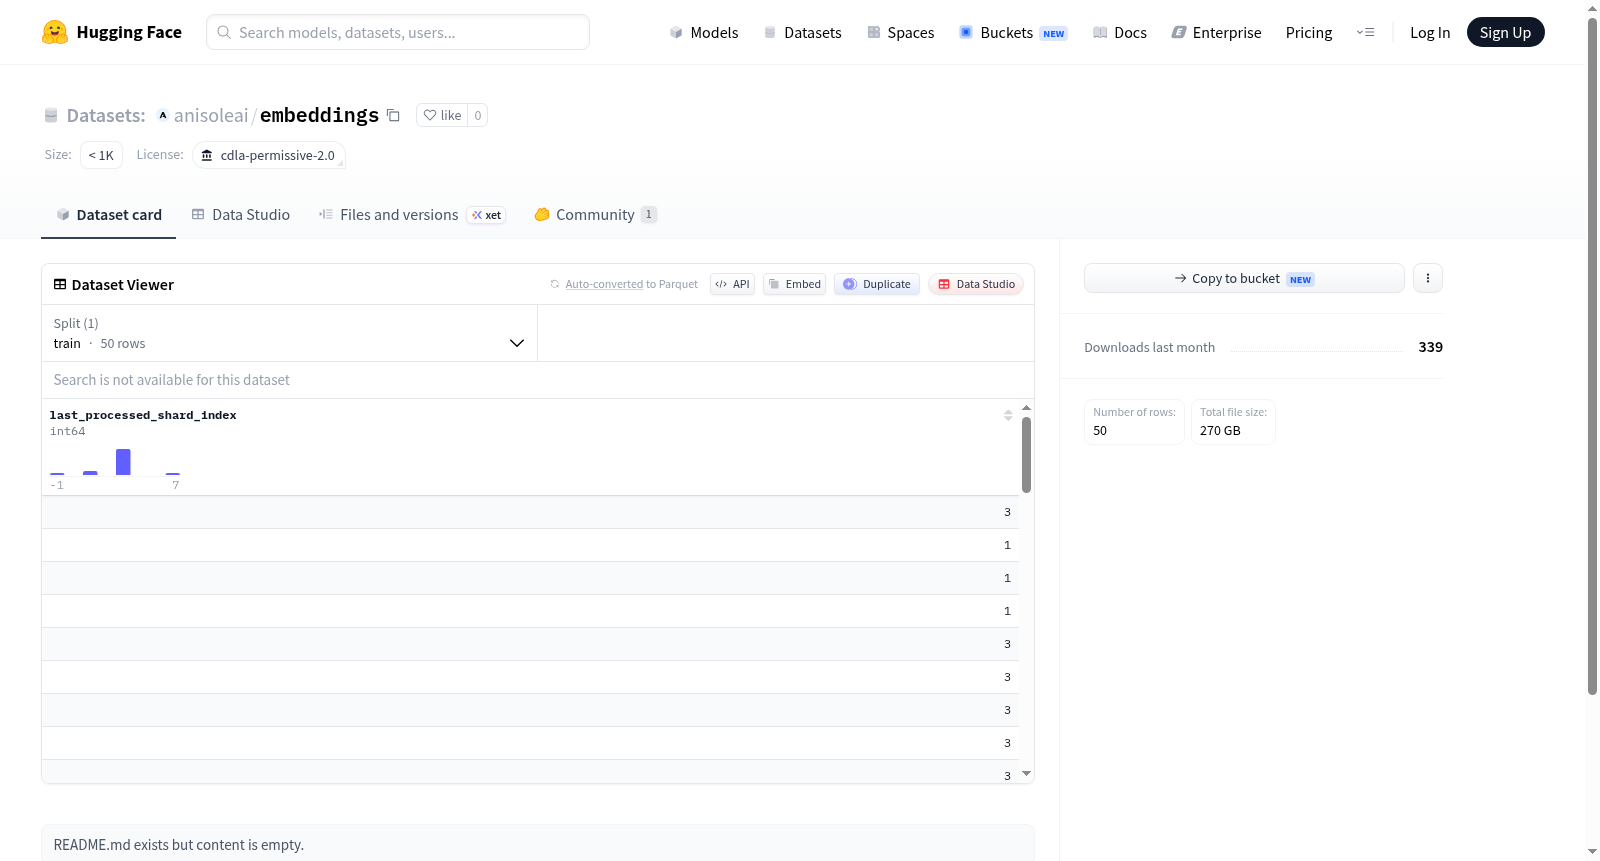Open Models from the top navigation
This screenshot has width=1600, height=861.
pyautogui.click(x=704, y=33)
